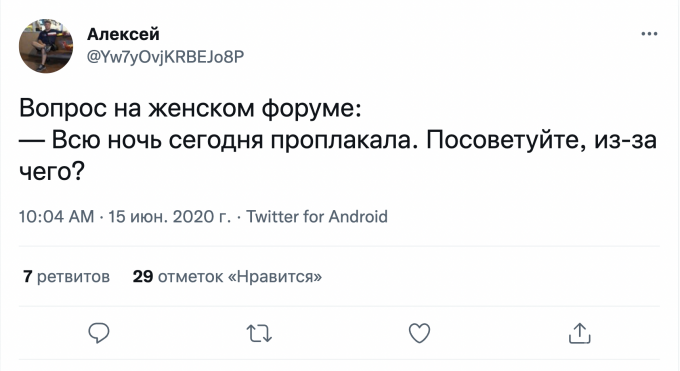Image resolution: width=680 pixels, height=371 pixels.
Task: Visit the Алексей display name link
Action: pos(123,34)
